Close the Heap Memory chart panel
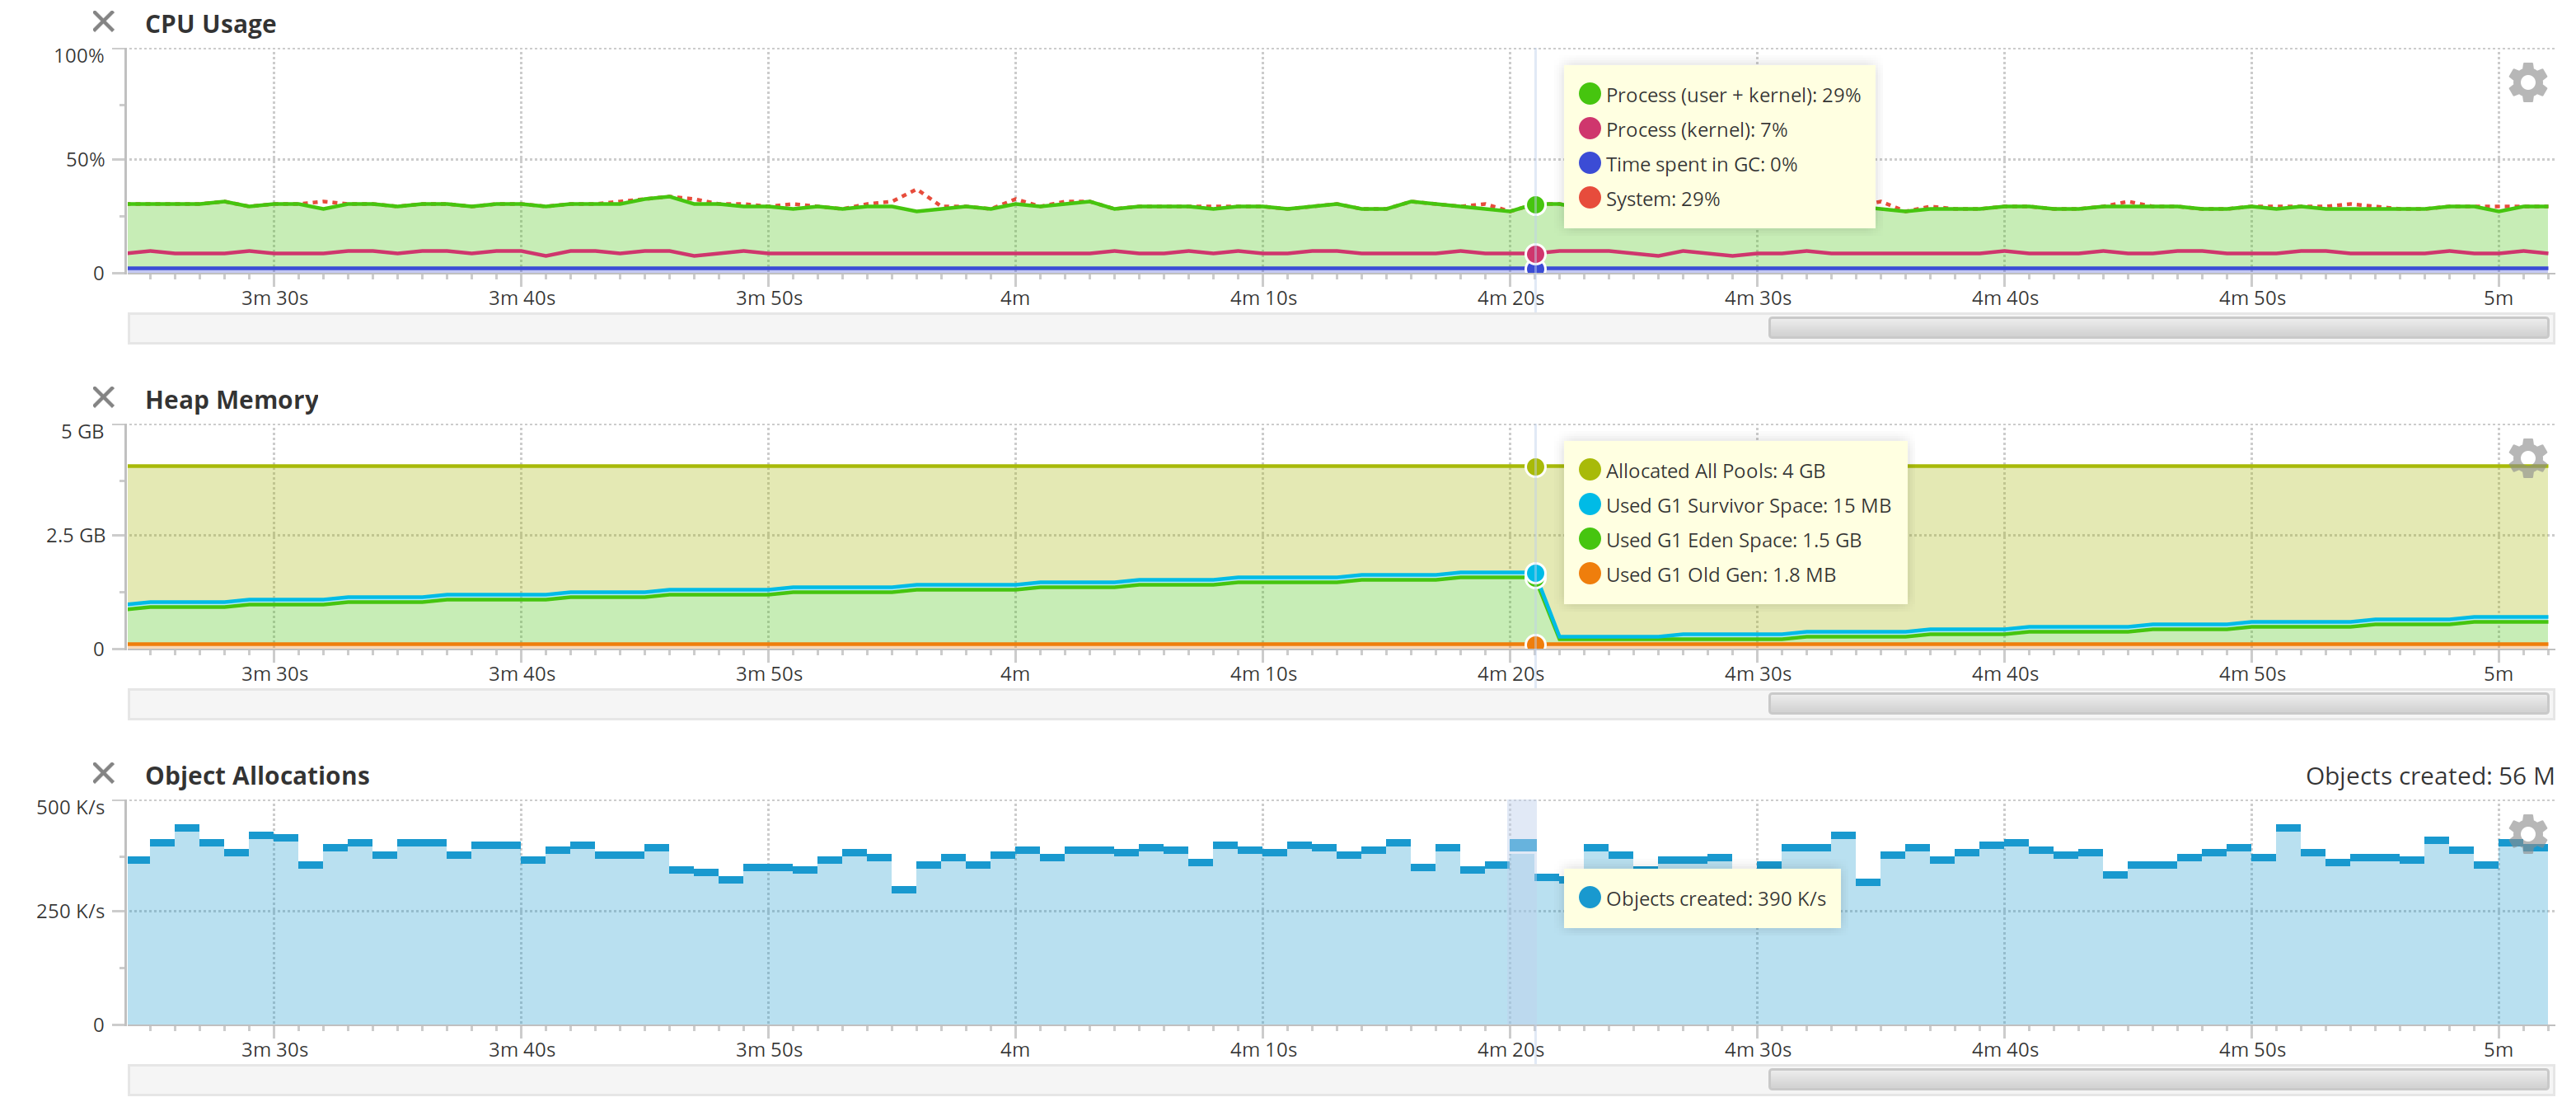 (x=103, y=398)
